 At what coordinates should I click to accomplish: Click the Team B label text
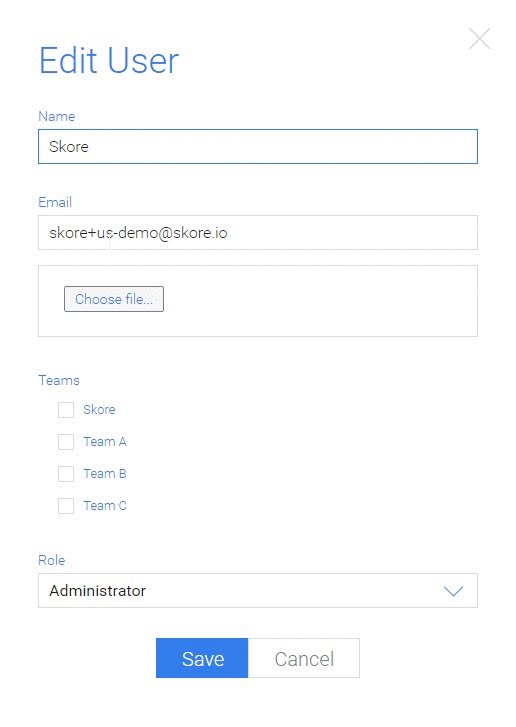(105, 473)
